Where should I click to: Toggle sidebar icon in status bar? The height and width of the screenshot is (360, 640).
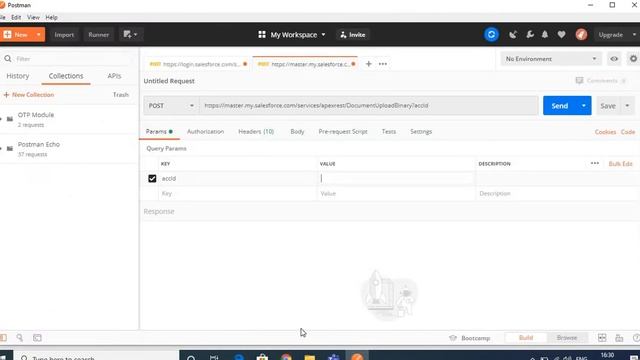[x=4, y=338]
